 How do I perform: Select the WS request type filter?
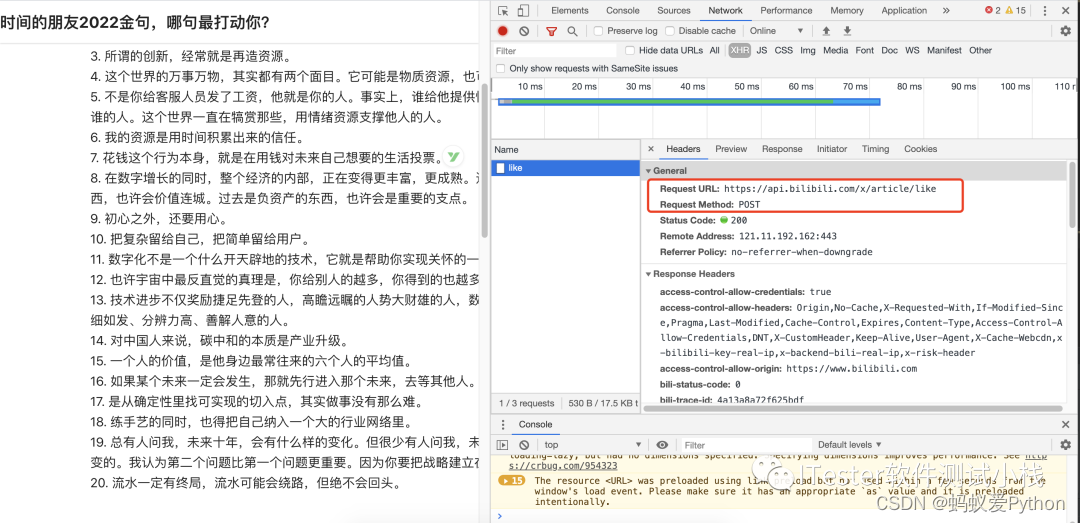point(912,50)
